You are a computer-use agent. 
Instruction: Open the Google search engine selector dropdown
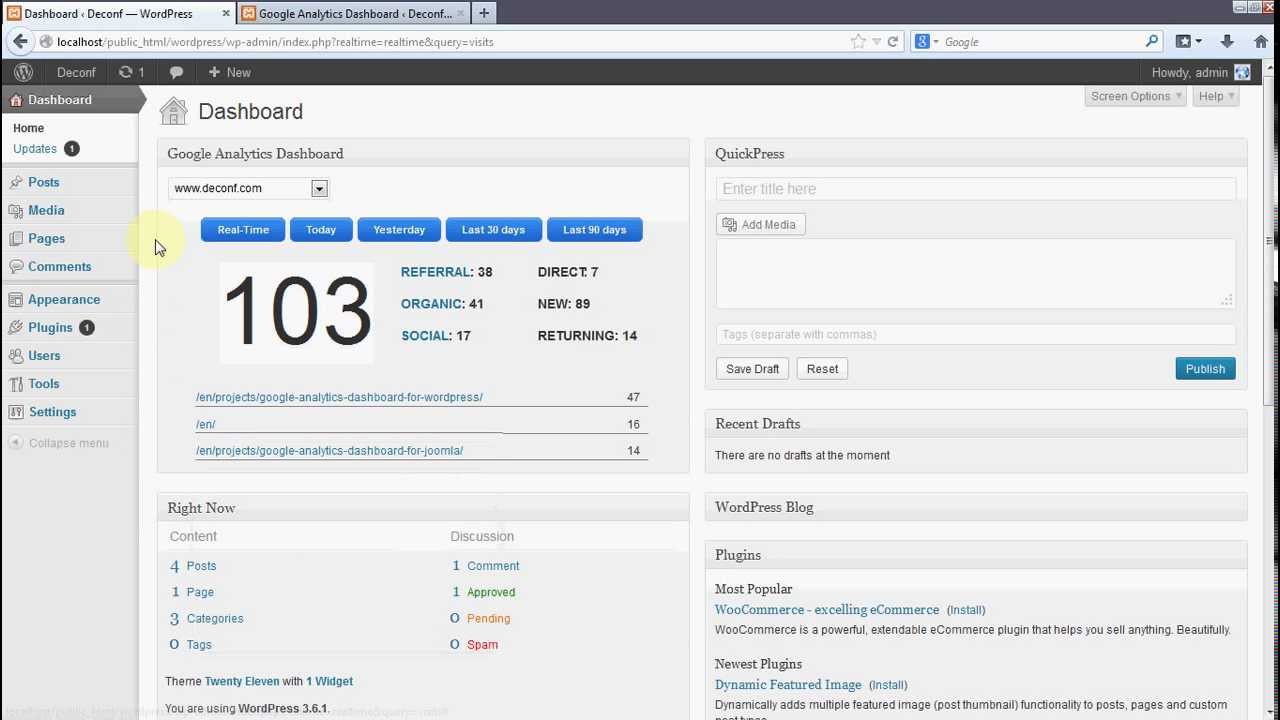tap(927, 41)
